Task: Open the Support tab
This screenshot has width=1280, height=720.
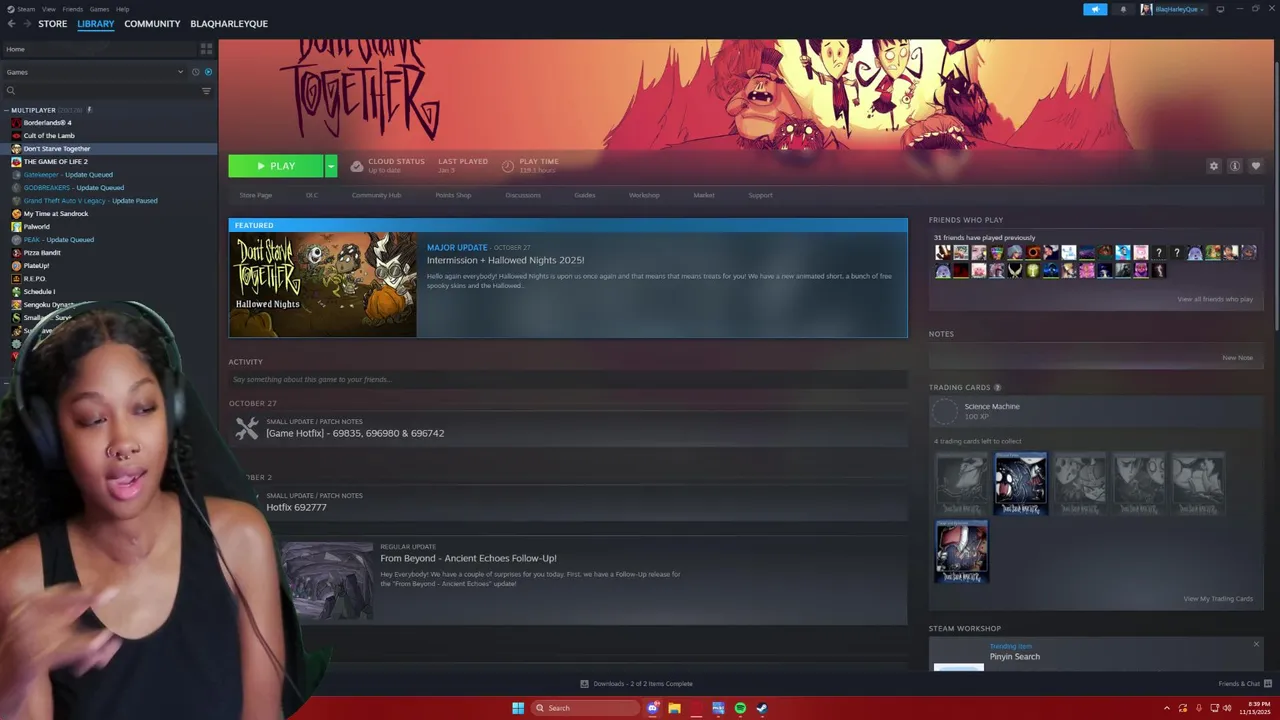Action: [760, 195]
